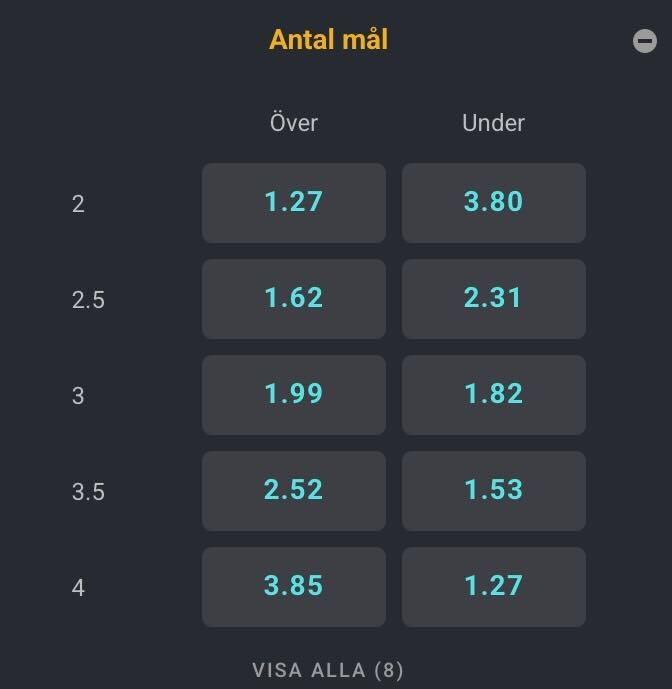This screenshot has width=672, height=689.
Task: Pick Över 2.5 odds 1.62
Action: pos(294,299)
